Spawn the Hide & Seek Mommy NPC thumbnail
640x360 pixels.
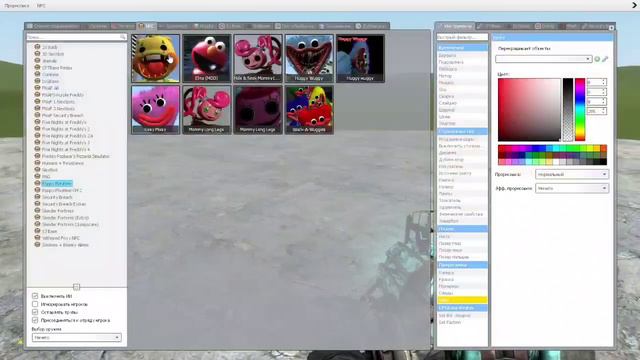258,58
